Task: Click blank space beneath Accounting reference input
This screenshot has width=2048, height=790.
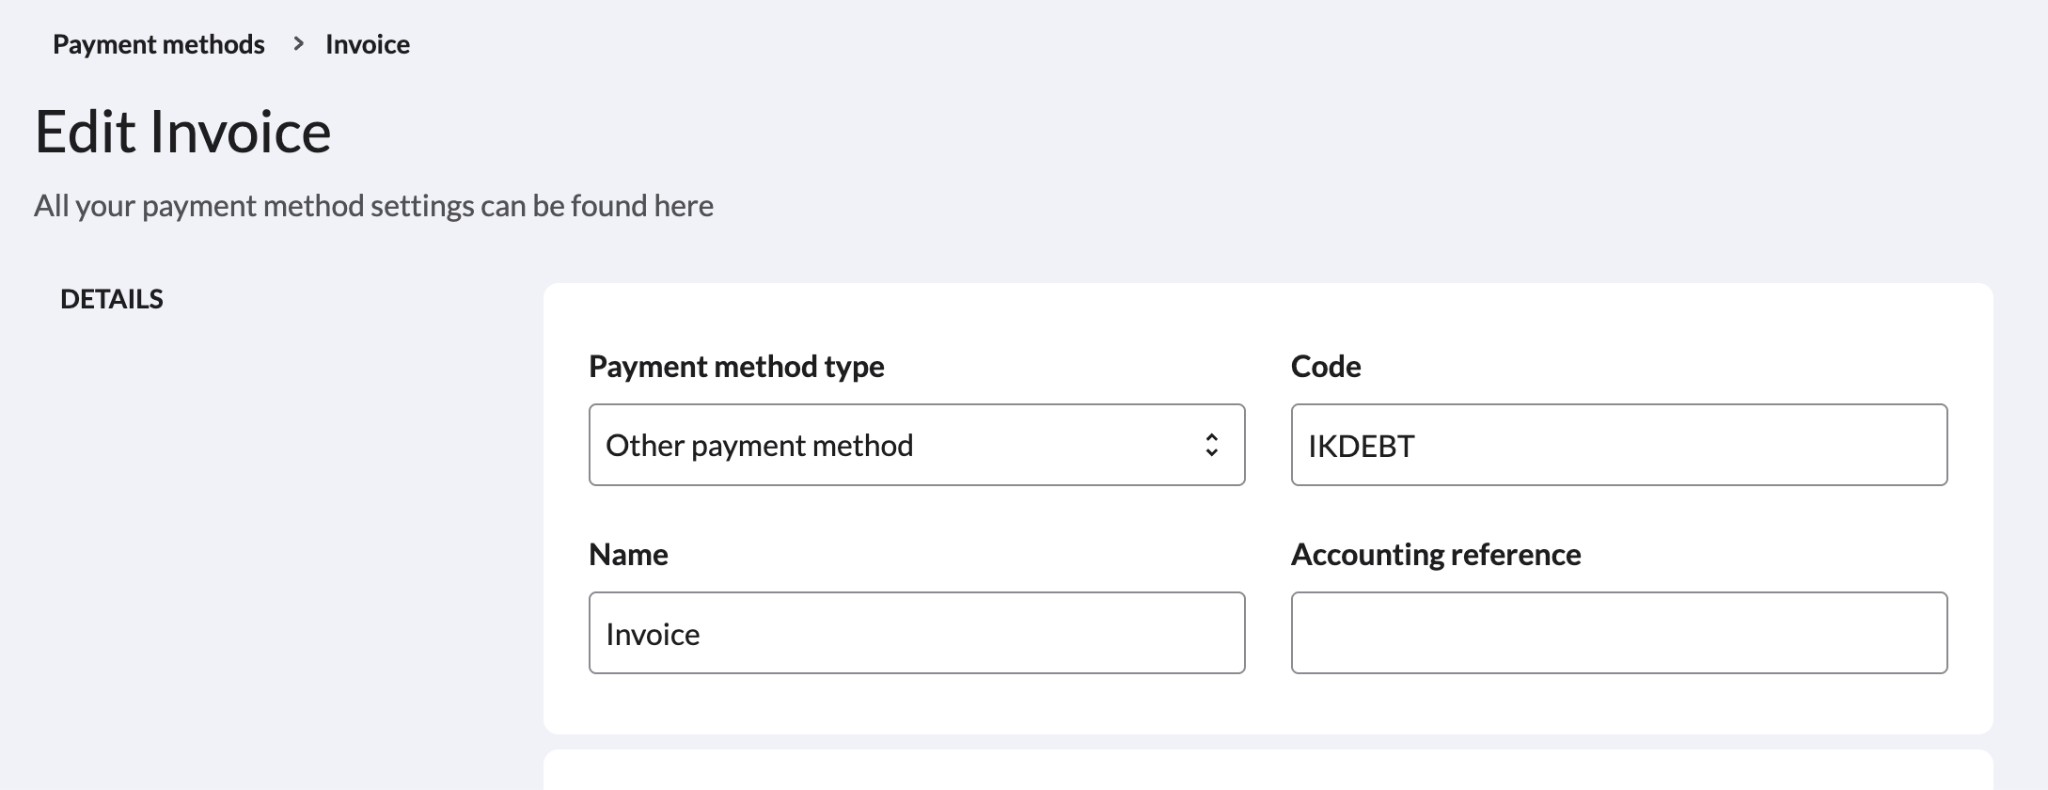Action: click(1618, 705)
